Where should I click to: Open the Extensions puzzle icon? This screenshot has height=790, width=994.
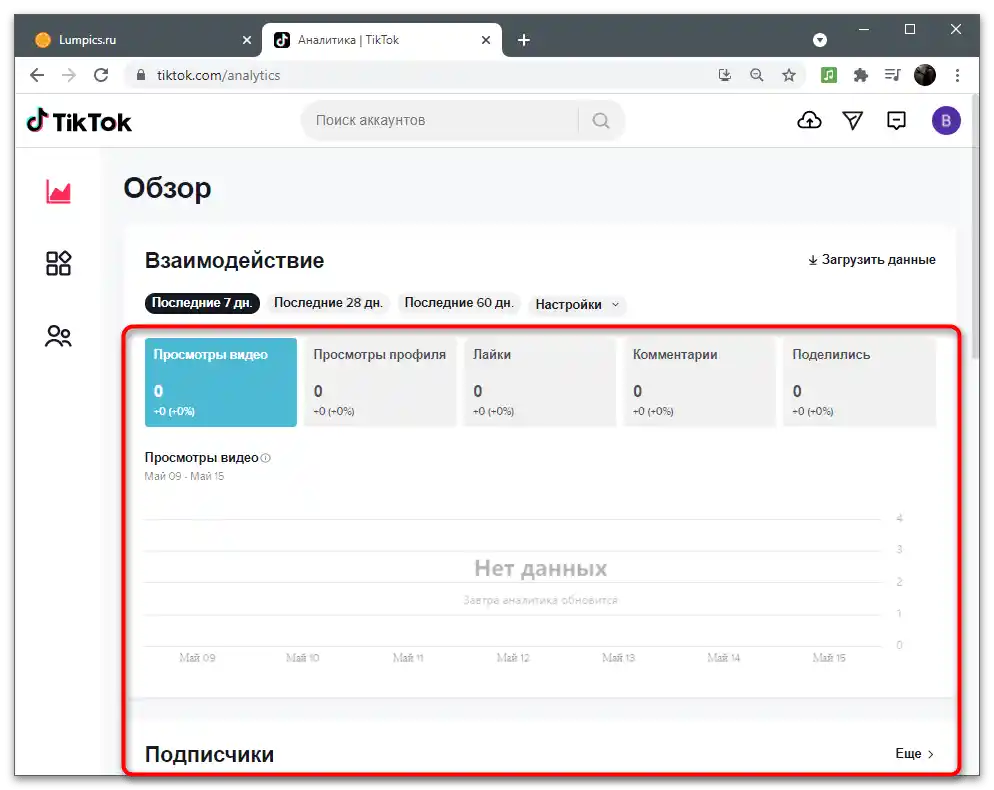point(860,75)
